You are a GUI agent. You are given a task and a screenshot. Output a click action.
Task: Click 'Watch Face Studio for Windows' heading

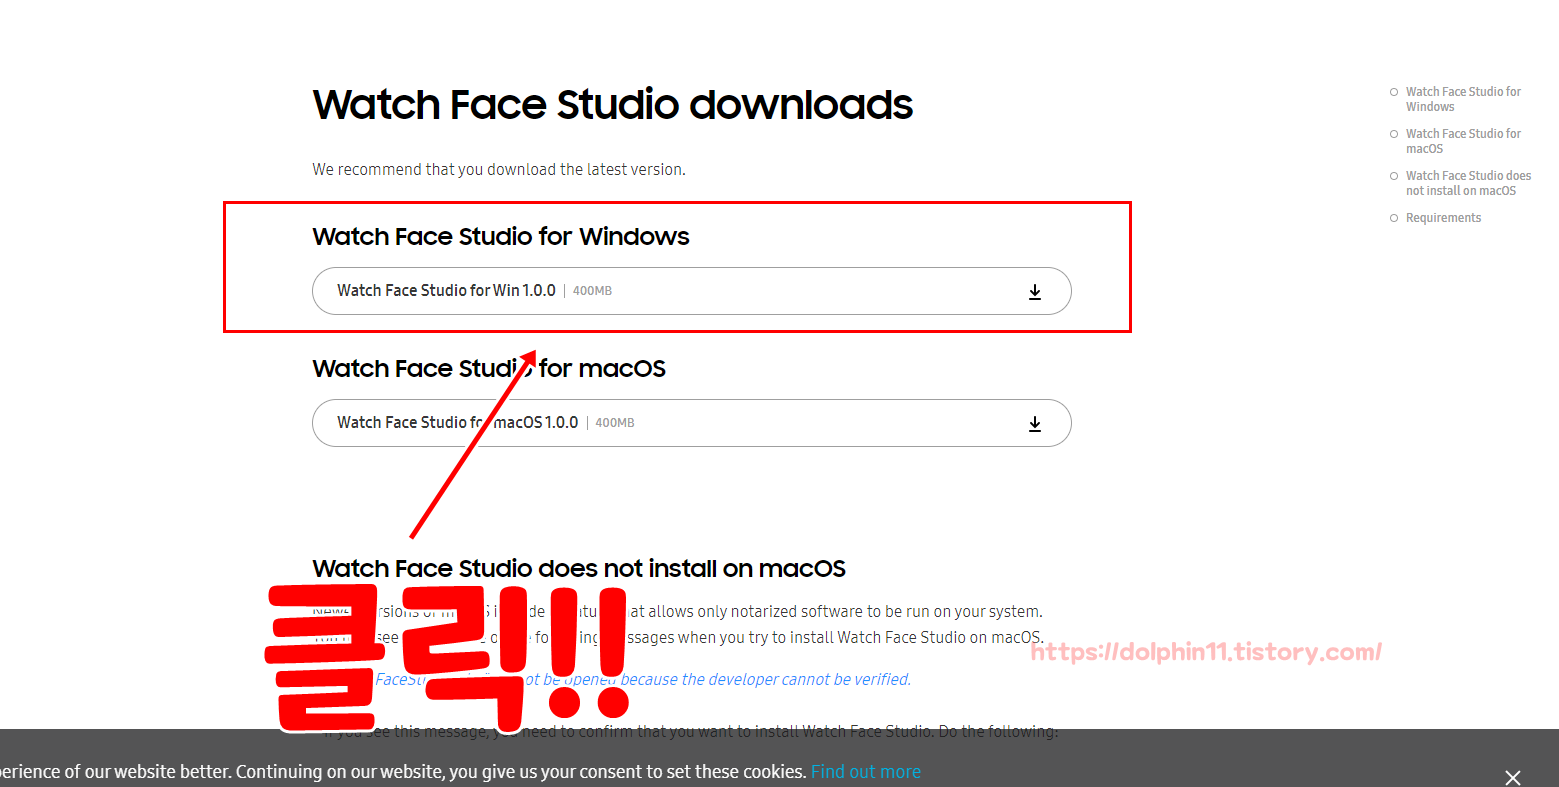[501, 237]
